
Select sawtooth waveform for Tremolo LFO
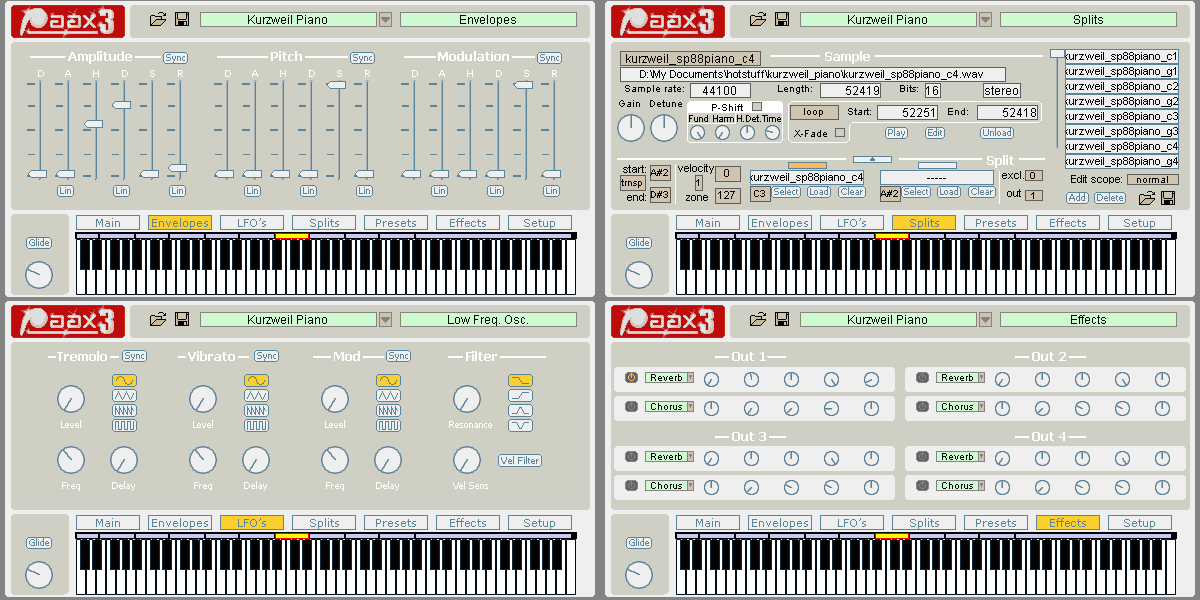pos(124,410)
